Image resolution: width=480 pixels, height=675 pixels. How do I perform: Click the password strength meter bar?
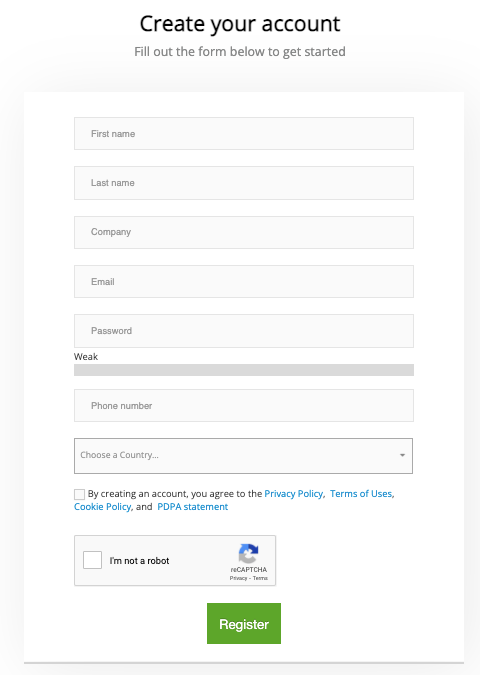pyautogui.click(x=244, y=370)
